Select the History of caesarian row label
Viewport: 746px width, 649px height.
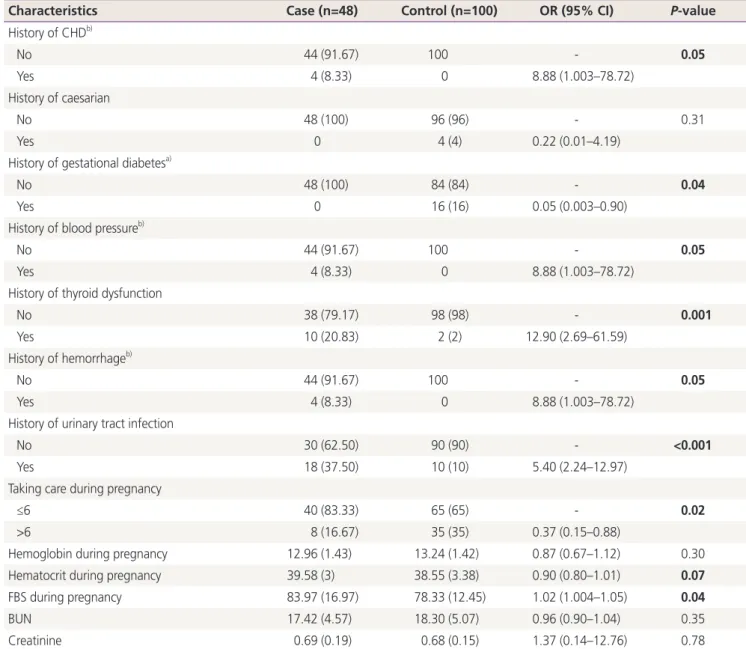coord(59,98)
